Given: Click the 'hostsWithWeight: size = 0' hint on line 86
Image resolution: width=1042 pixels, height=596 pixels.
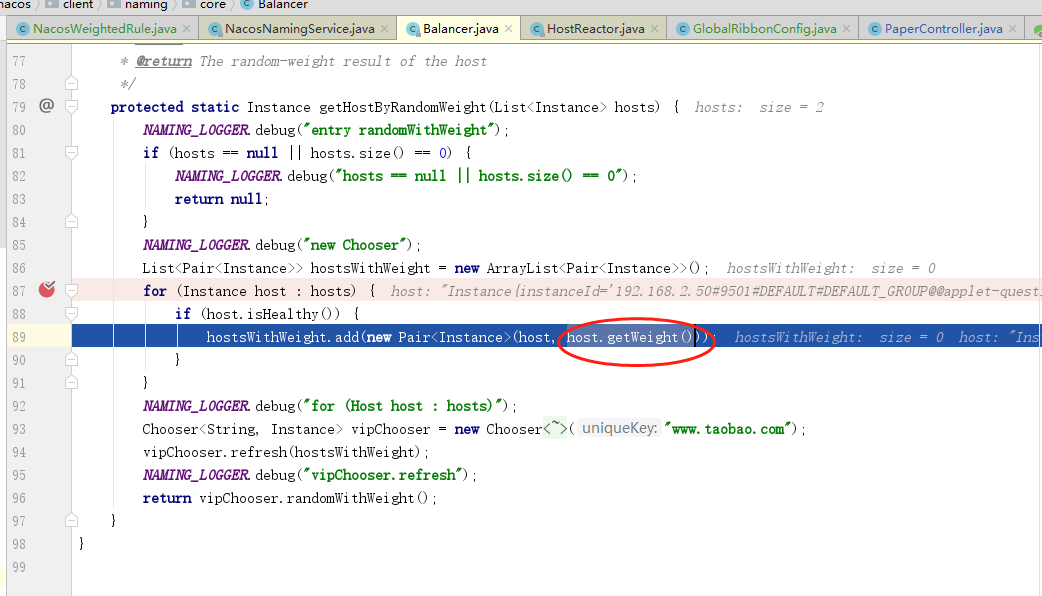Looking at the screenshot, I should pyautogui.click(x=831, y=268).
